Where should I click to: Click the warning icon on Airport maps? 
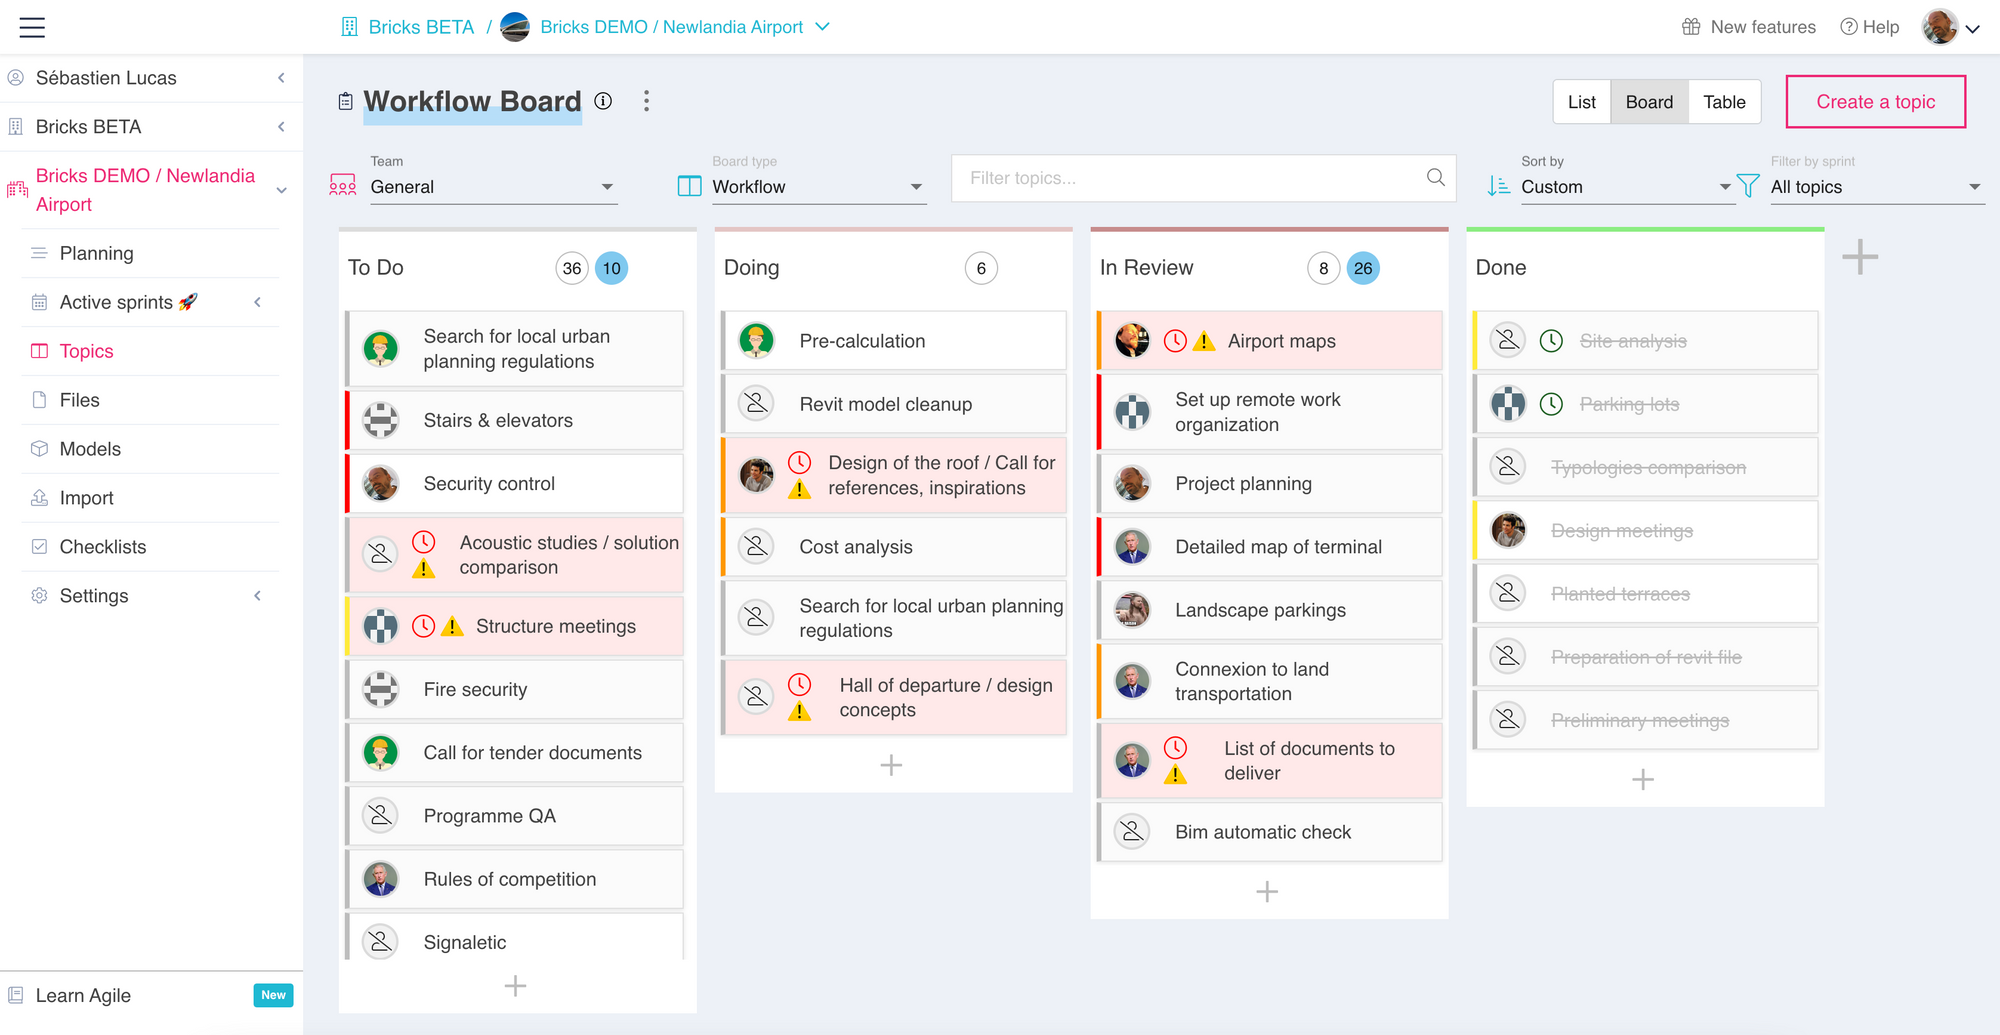tap(1205, 342)
